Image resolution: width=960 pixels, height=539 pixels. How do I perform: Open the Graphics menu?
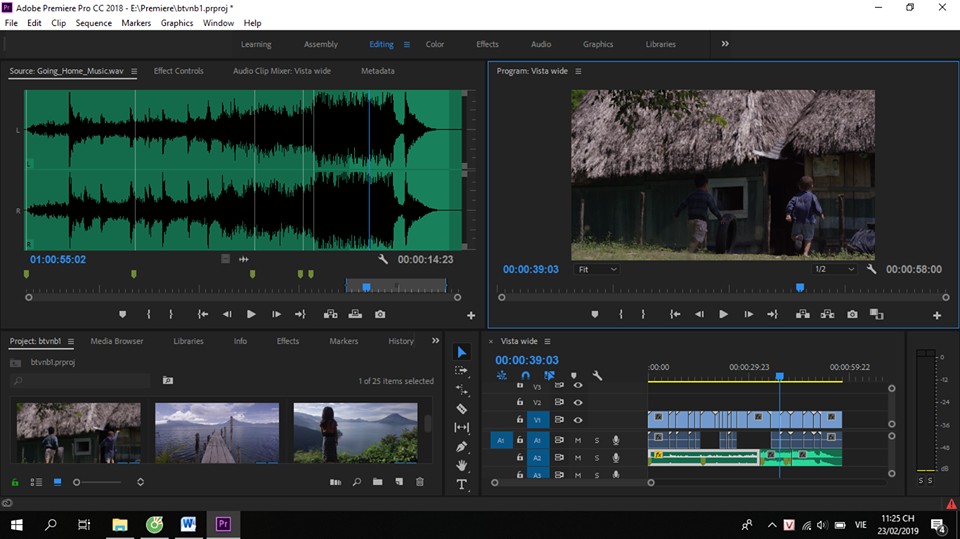pyautogui.click(x=177, y=23)
